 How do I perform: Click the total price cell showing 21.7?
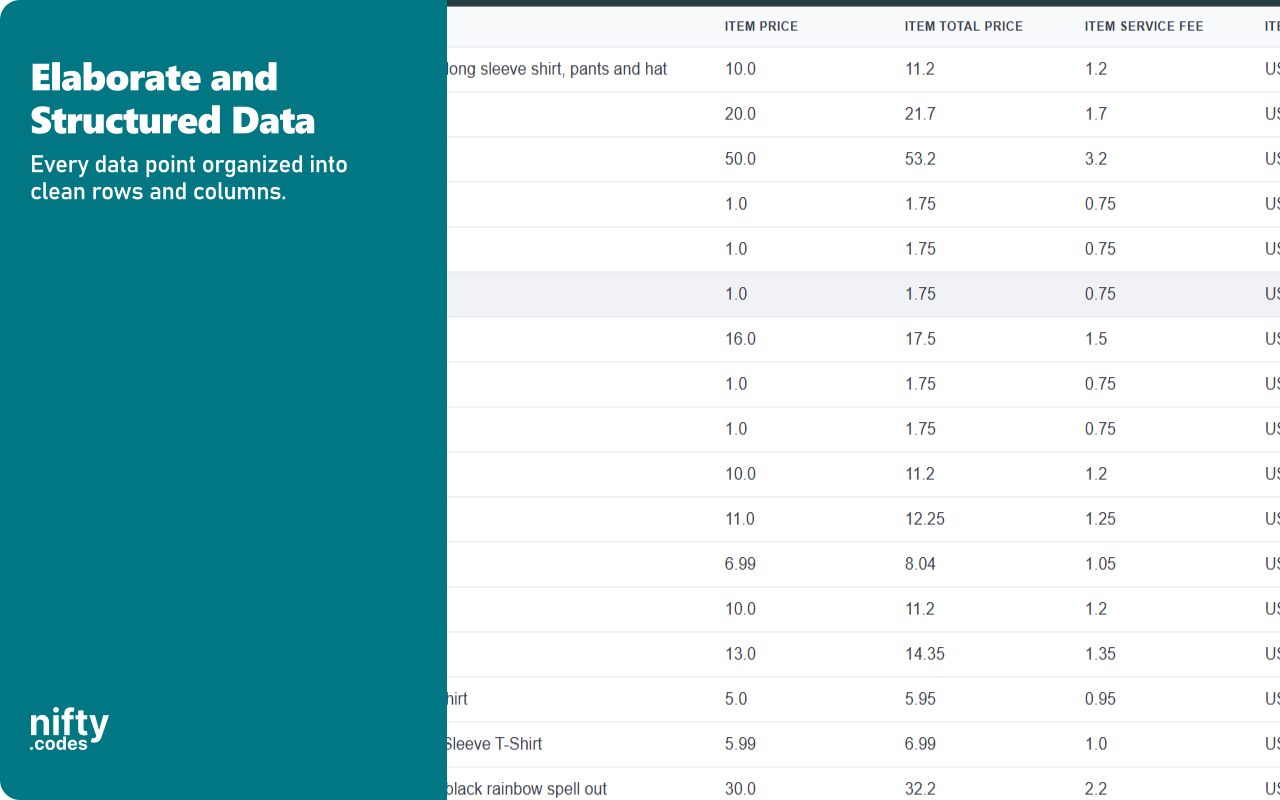click(x=920, y=114)
